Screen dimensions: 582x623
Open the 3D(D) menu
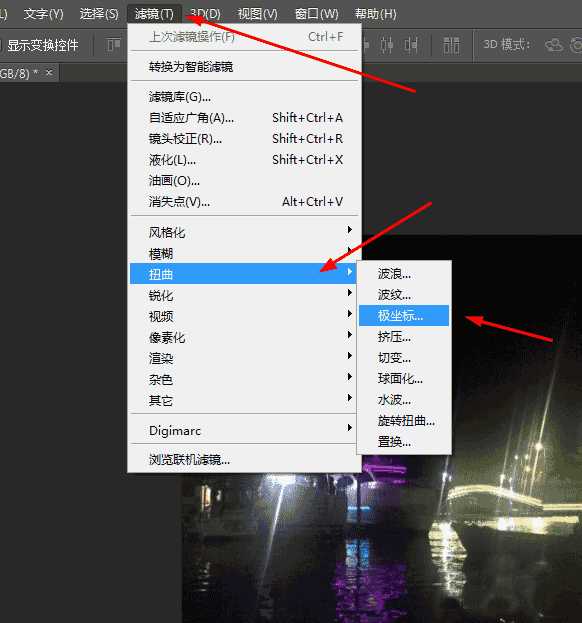point(205,14)
